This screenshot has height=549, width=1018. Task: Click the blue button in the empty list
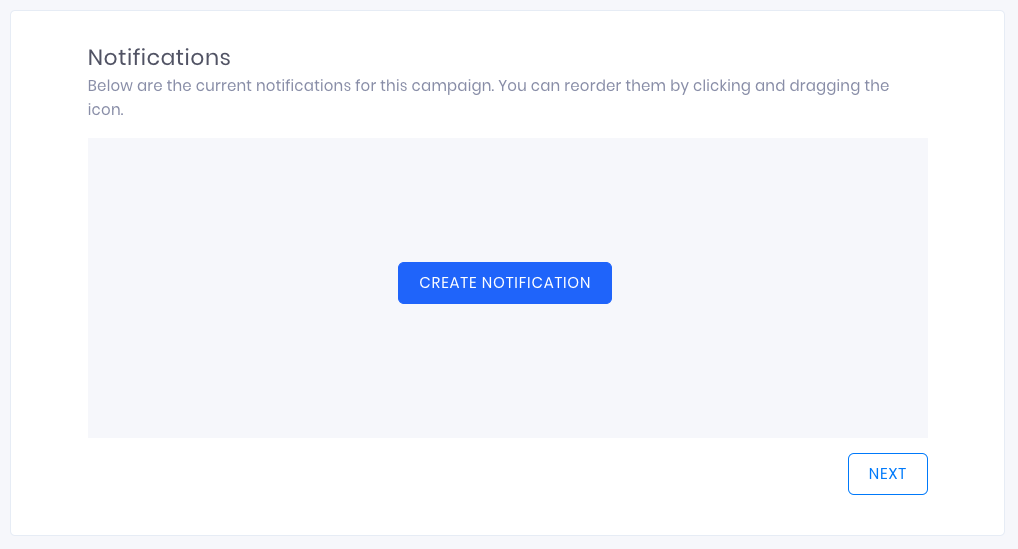504,283
